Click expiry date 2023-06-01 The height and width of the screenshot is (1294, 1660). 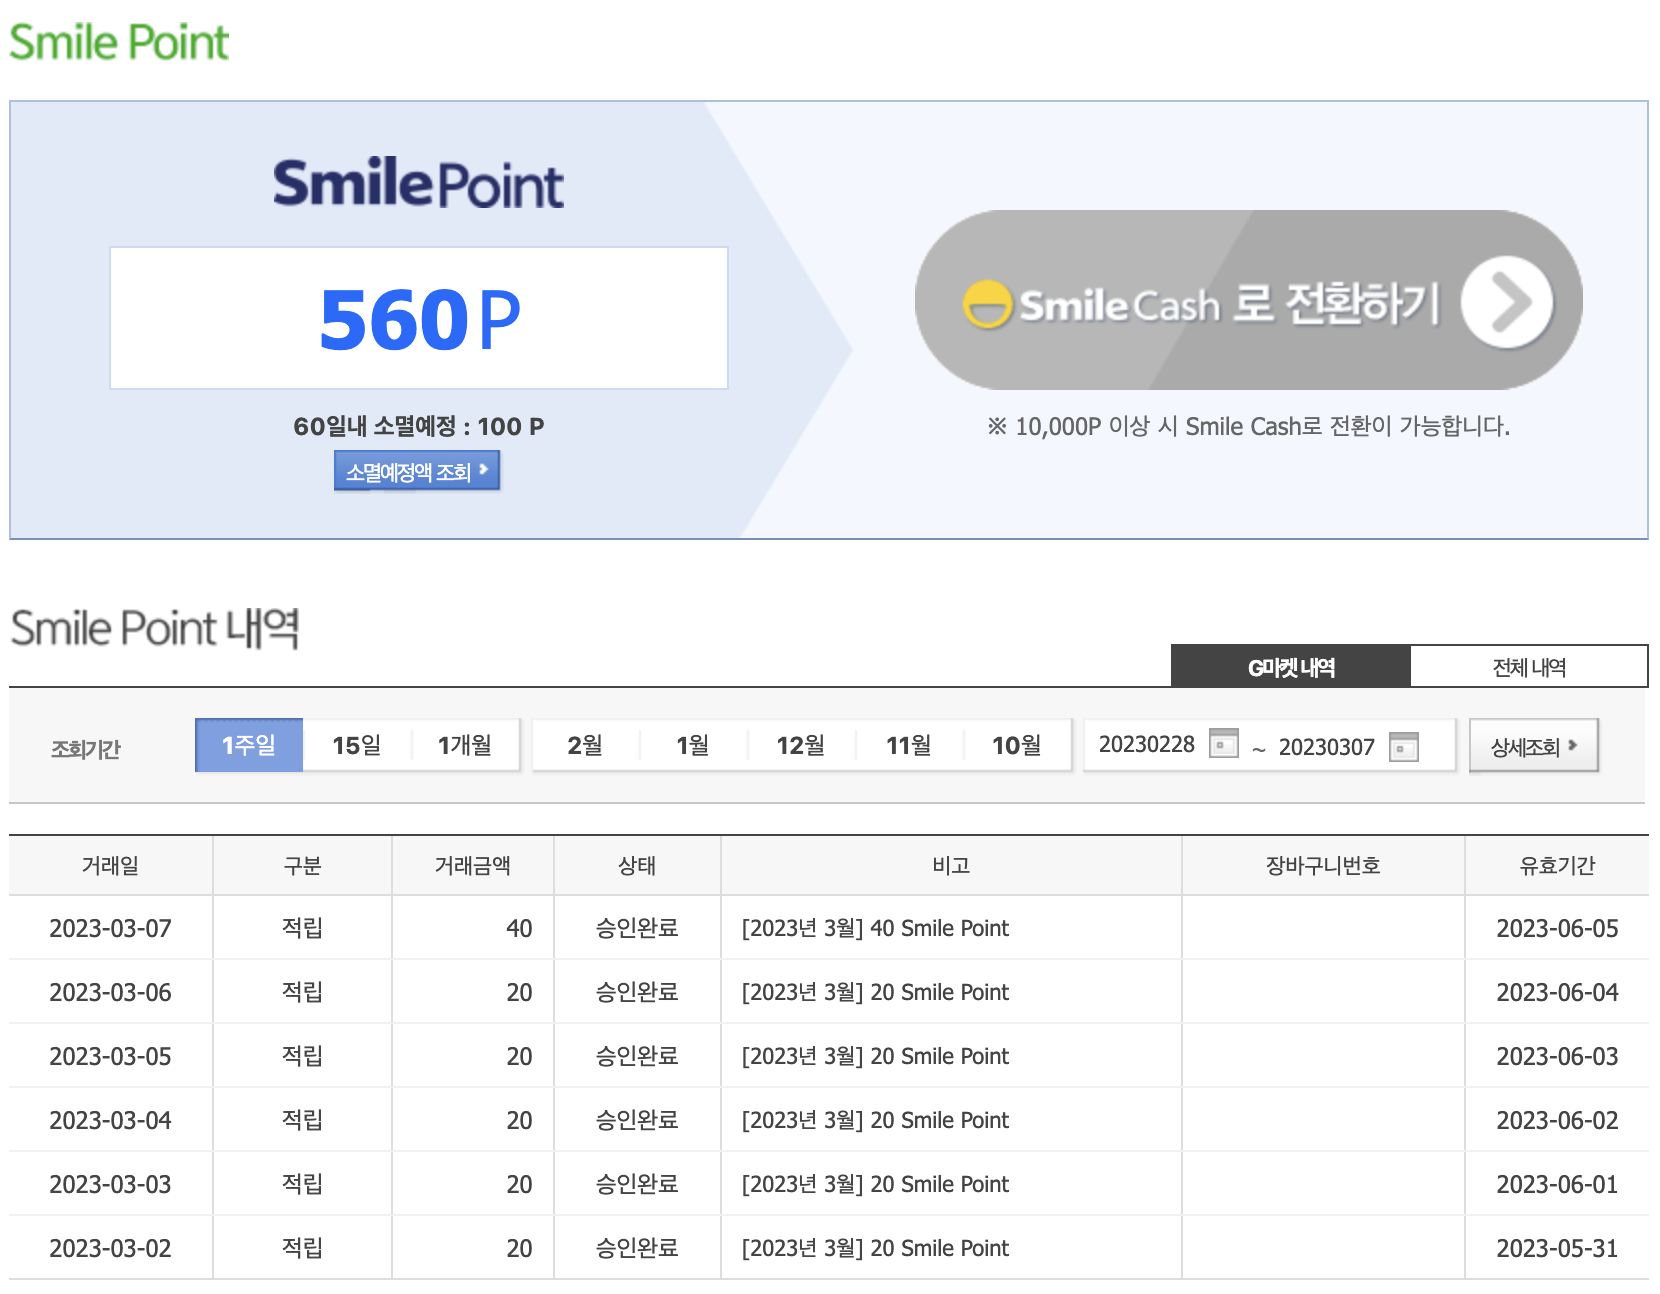click(1557, 1184)
